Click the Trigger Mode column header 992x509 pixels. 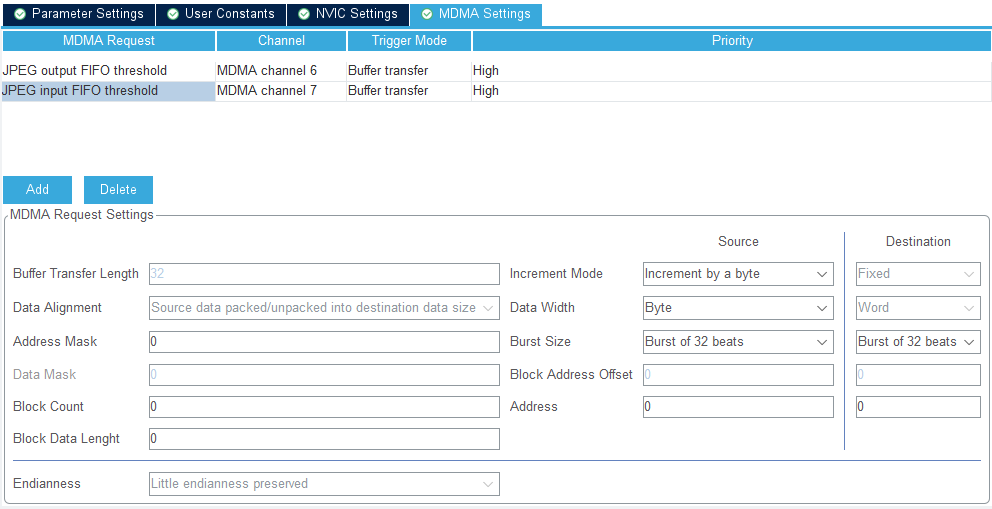coord(409,41)
